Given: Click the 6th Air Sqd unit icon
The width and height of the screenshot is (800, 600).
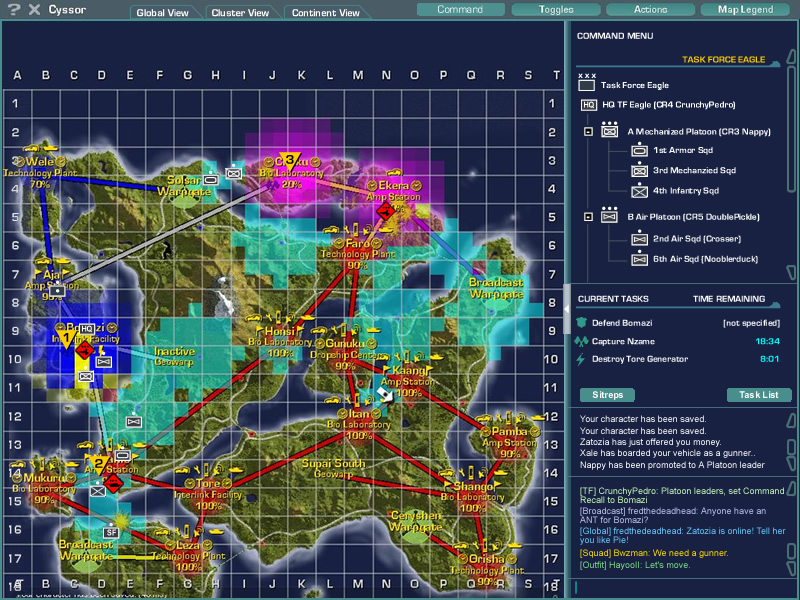Looking at the screenshot, I should pos(639,259).
